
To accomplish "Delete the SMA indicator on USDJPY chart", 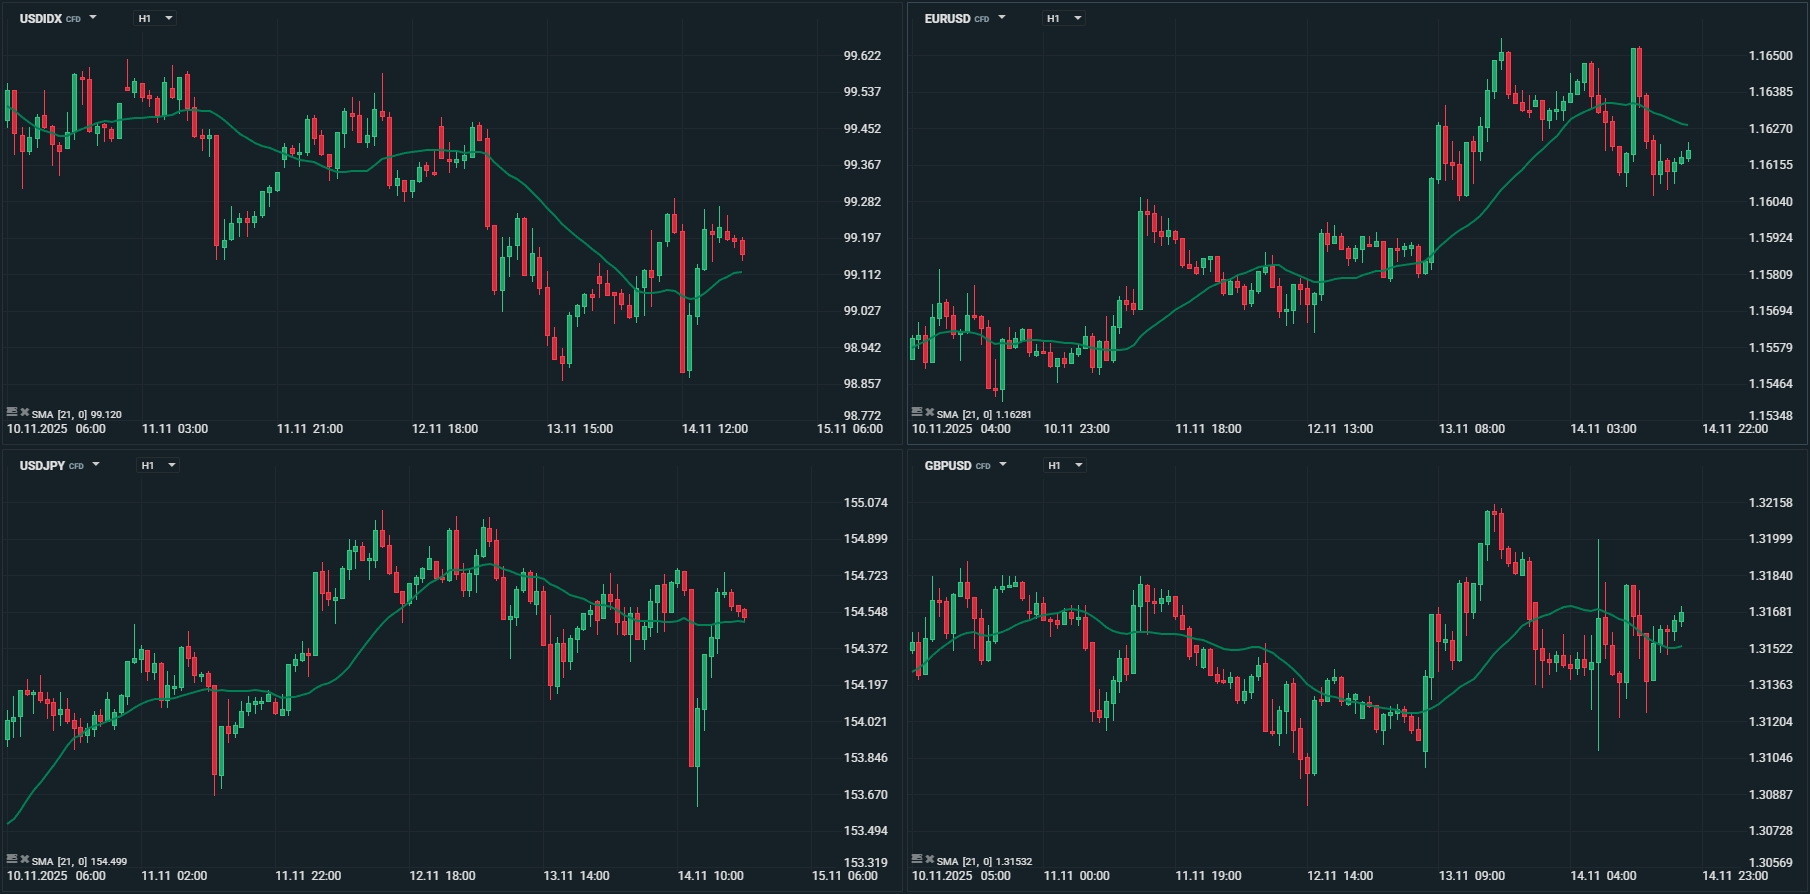I will point(25,859).
